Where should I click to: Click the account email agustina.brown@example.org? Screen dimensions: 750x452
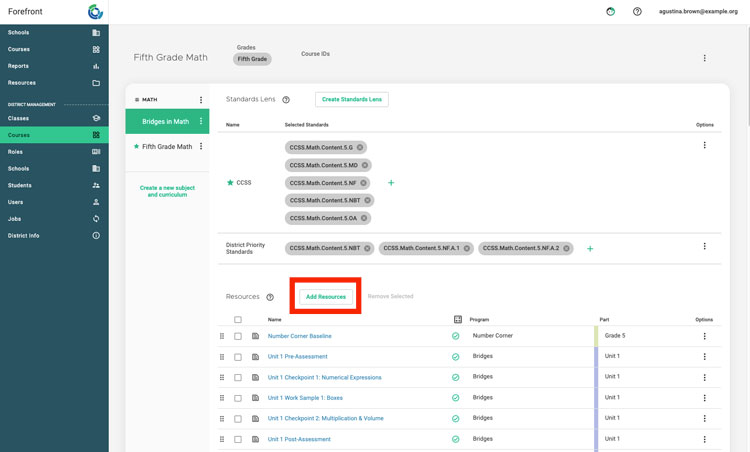698,11
